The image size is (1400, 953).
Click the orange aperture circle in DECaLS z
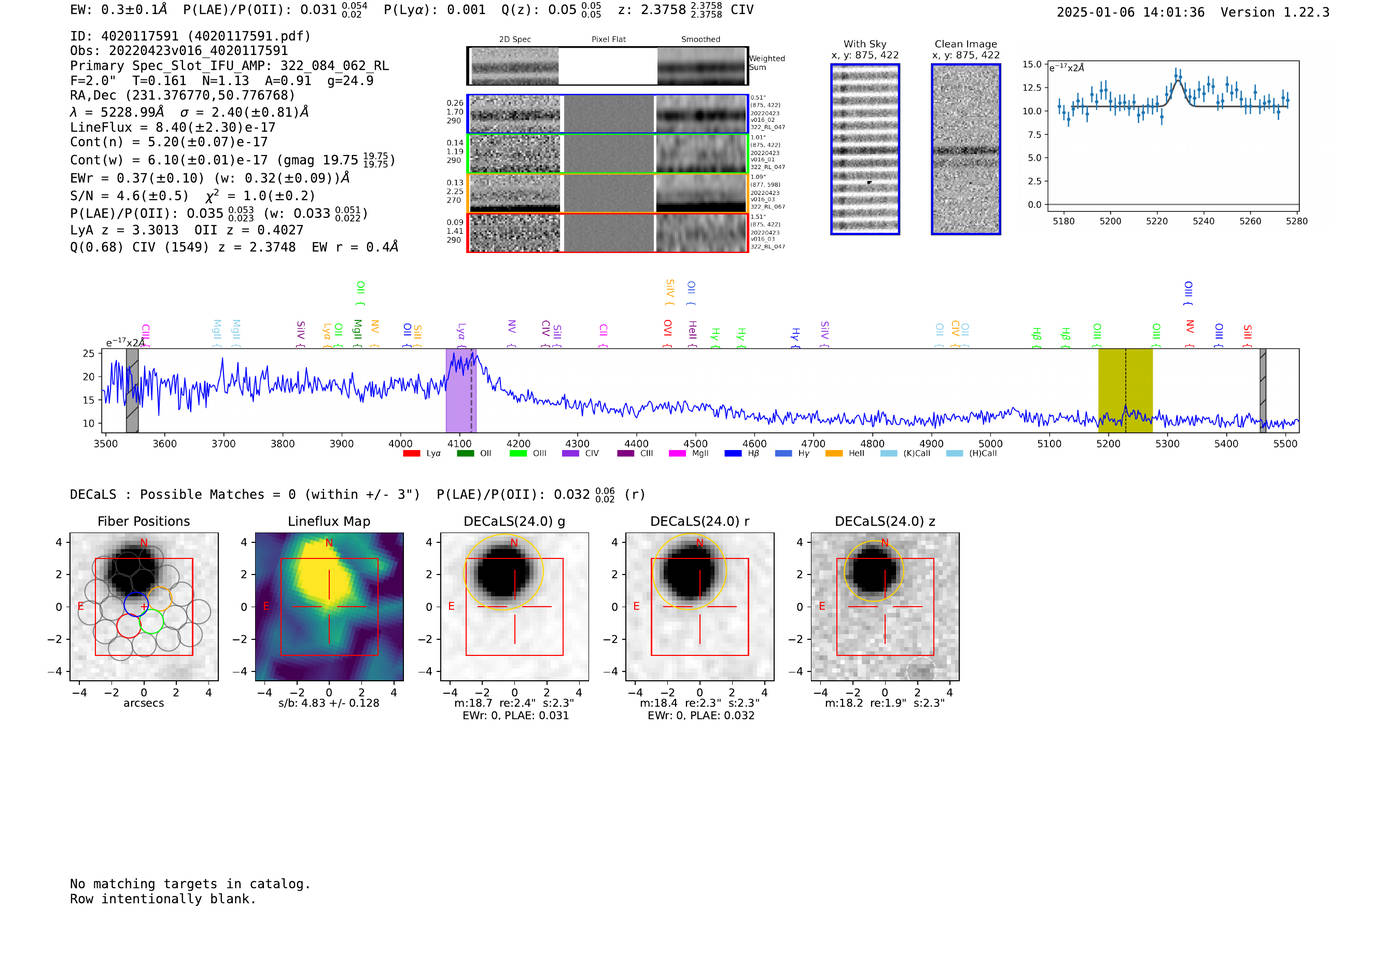(874, 571)
